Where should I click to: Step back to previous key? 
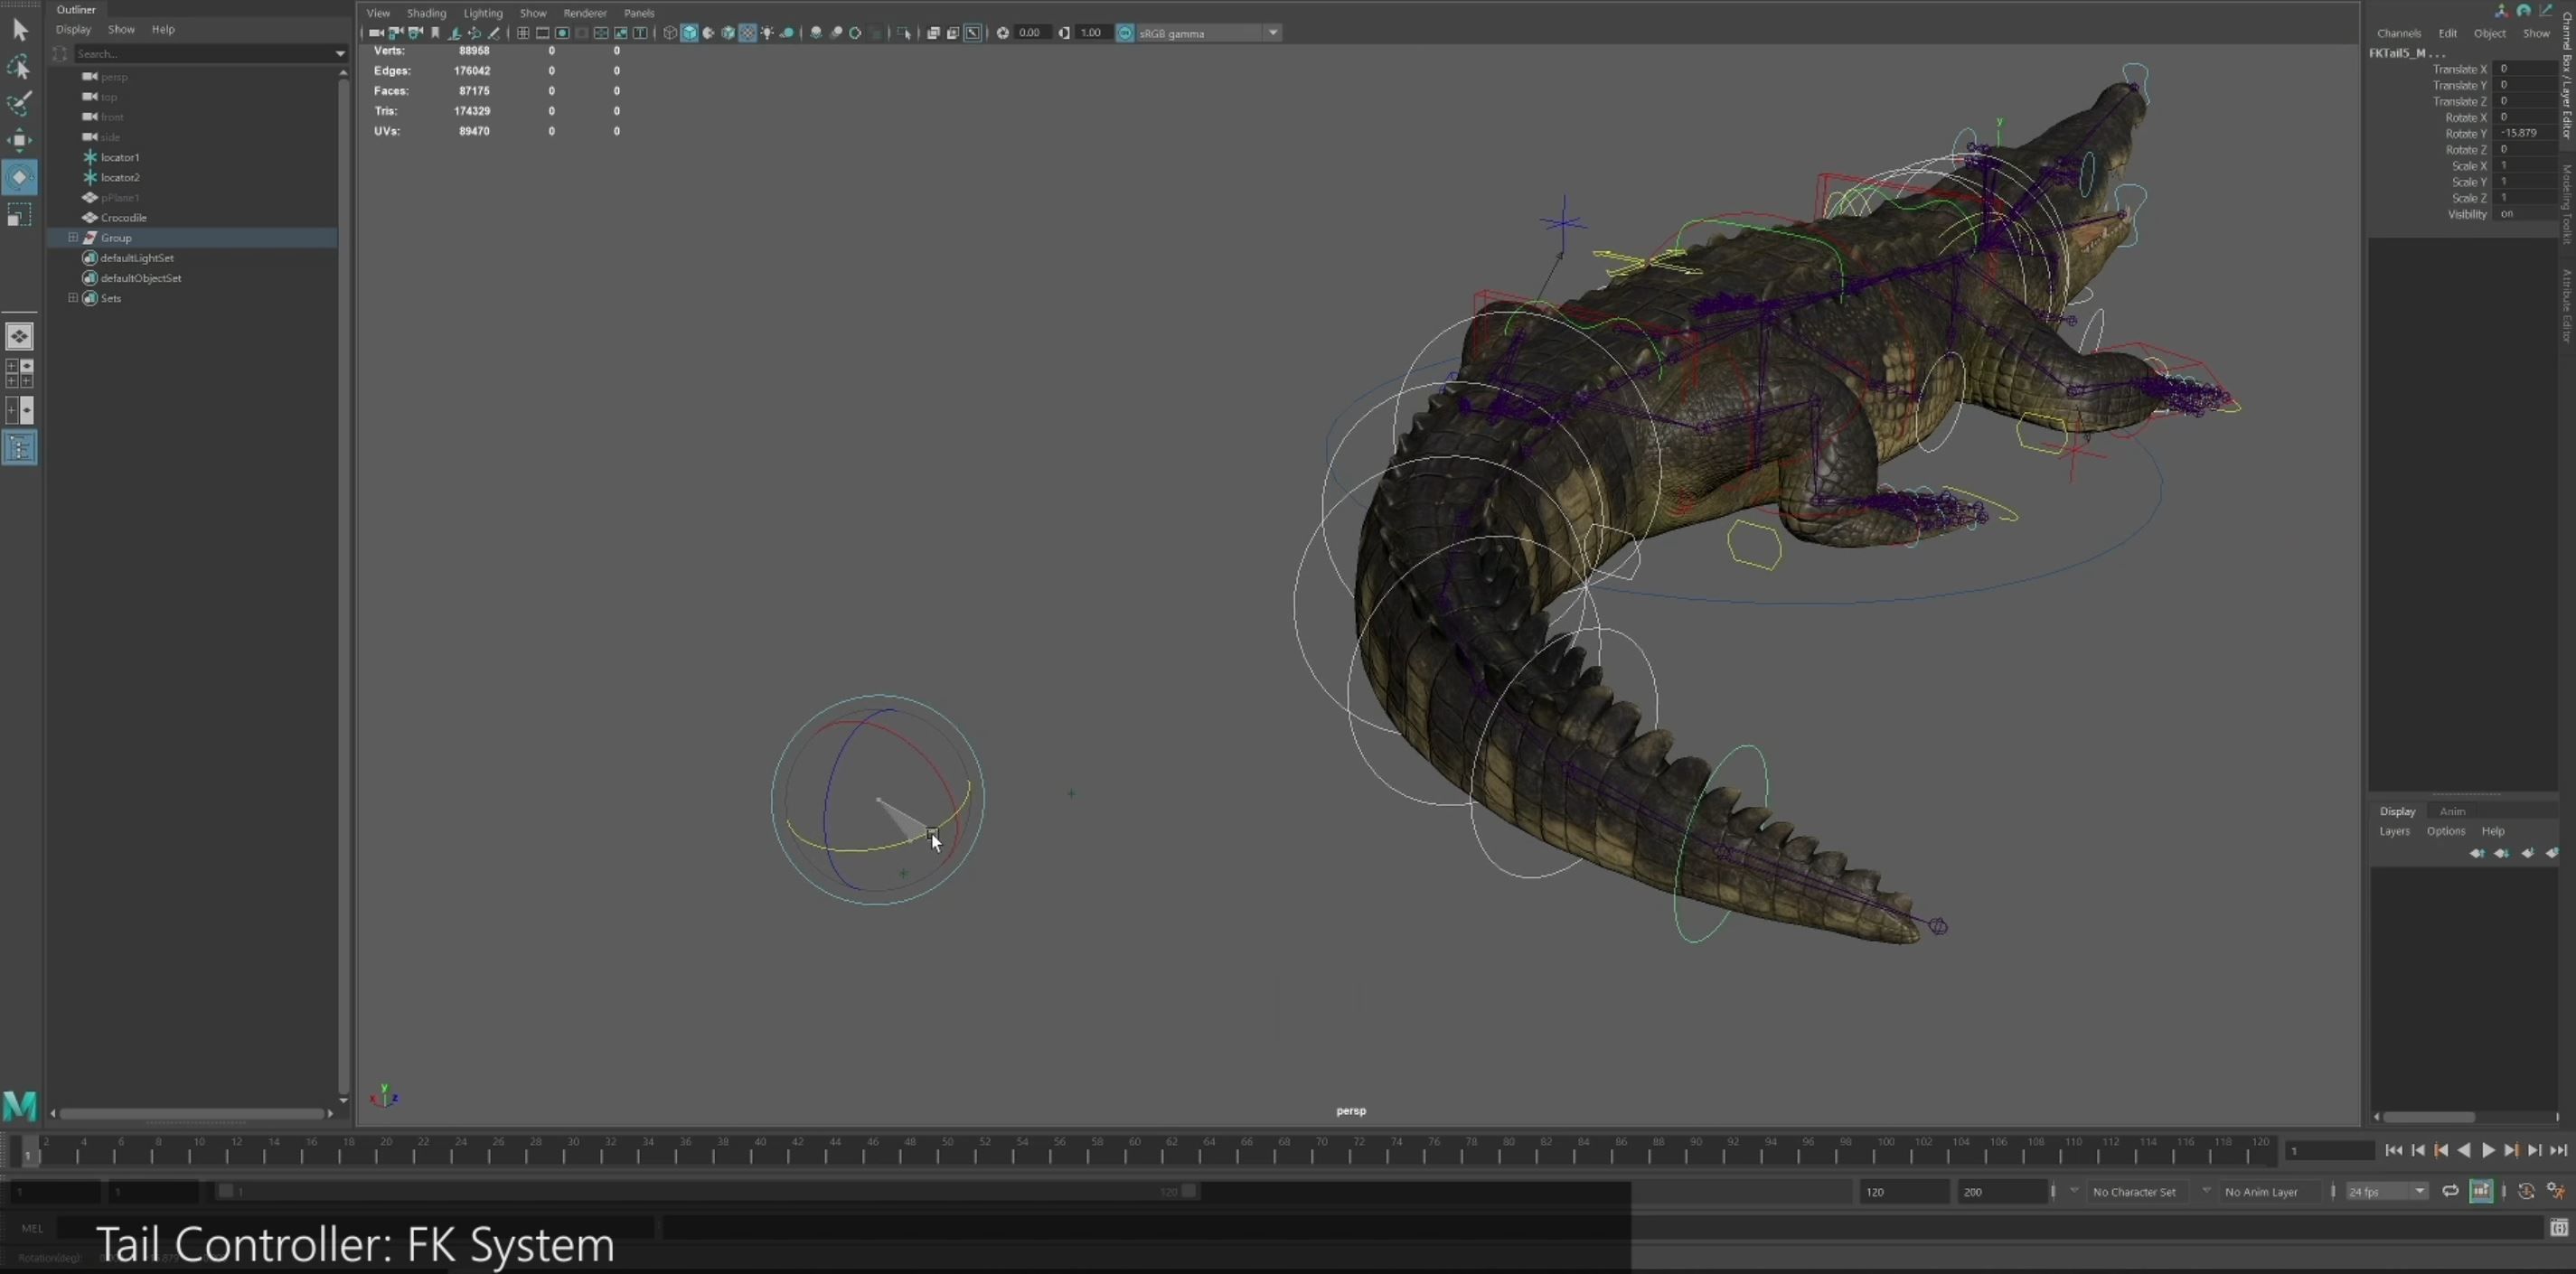2441,1150
